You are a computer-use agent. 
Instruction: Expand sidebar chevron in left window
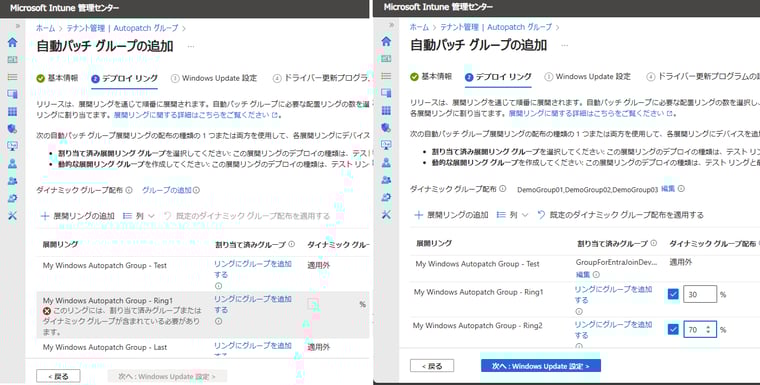pos(18,26)
